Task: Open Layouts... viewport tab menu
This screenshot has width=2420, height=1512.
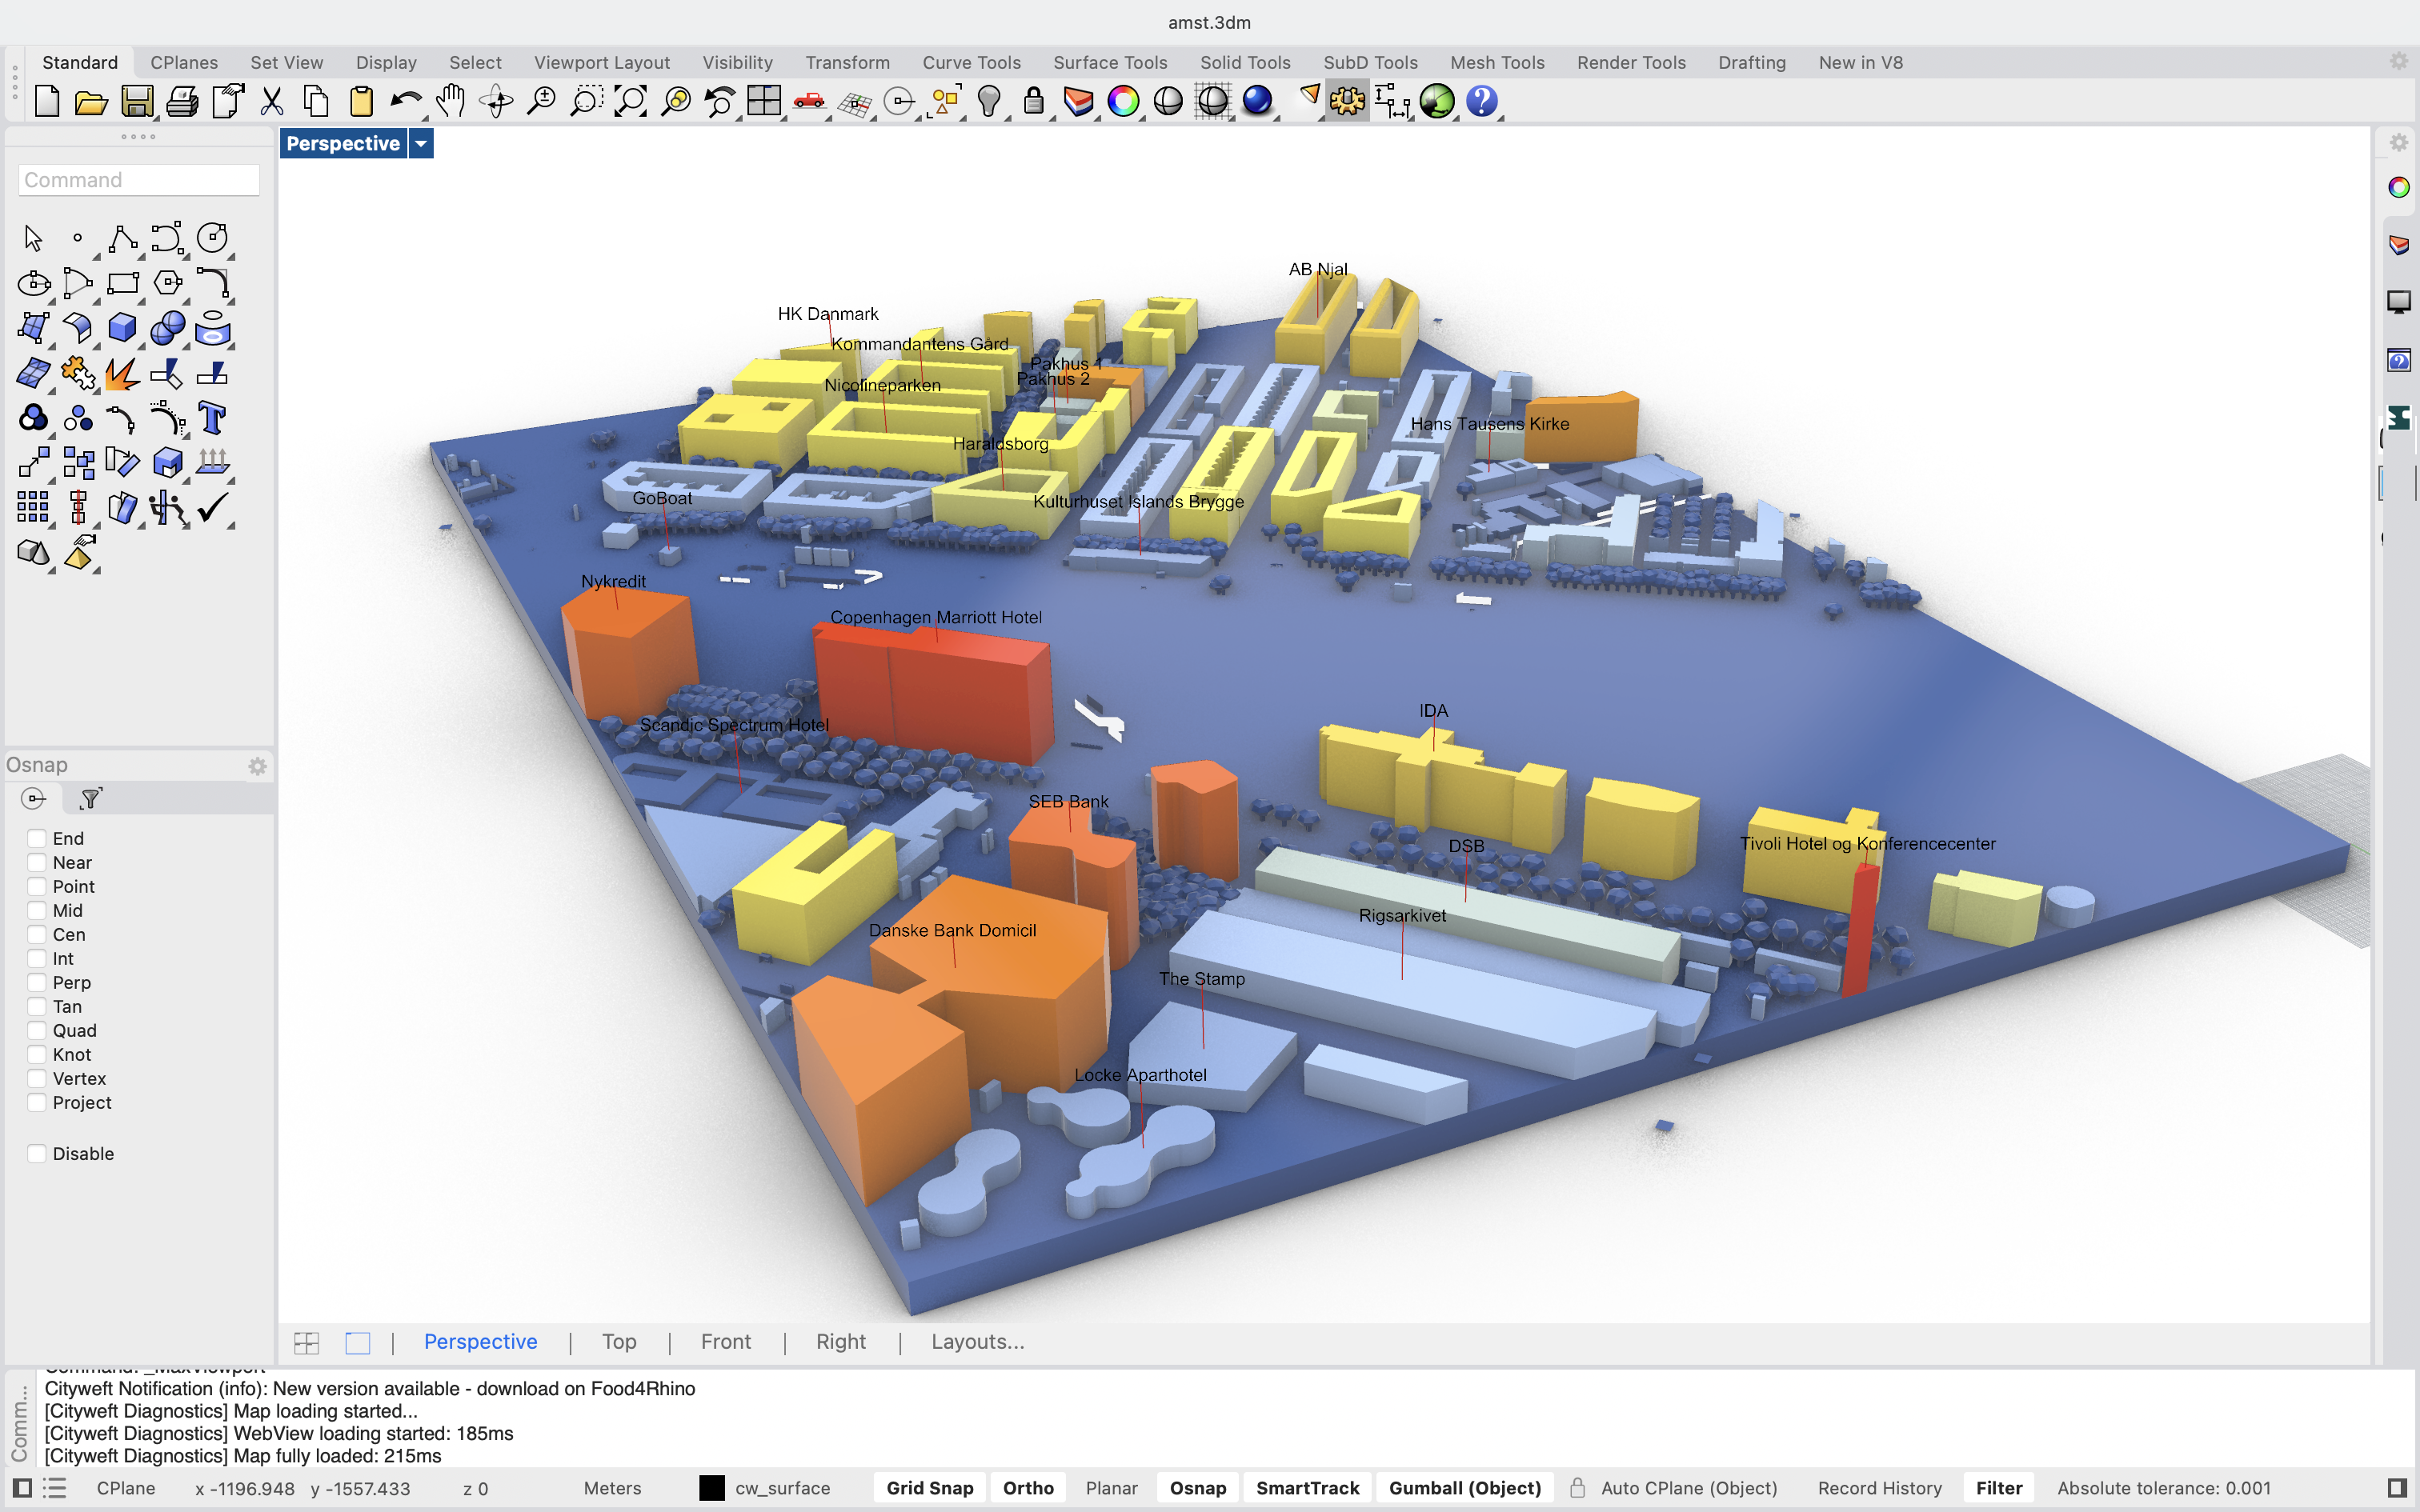Action: [x=977, y=1342]
